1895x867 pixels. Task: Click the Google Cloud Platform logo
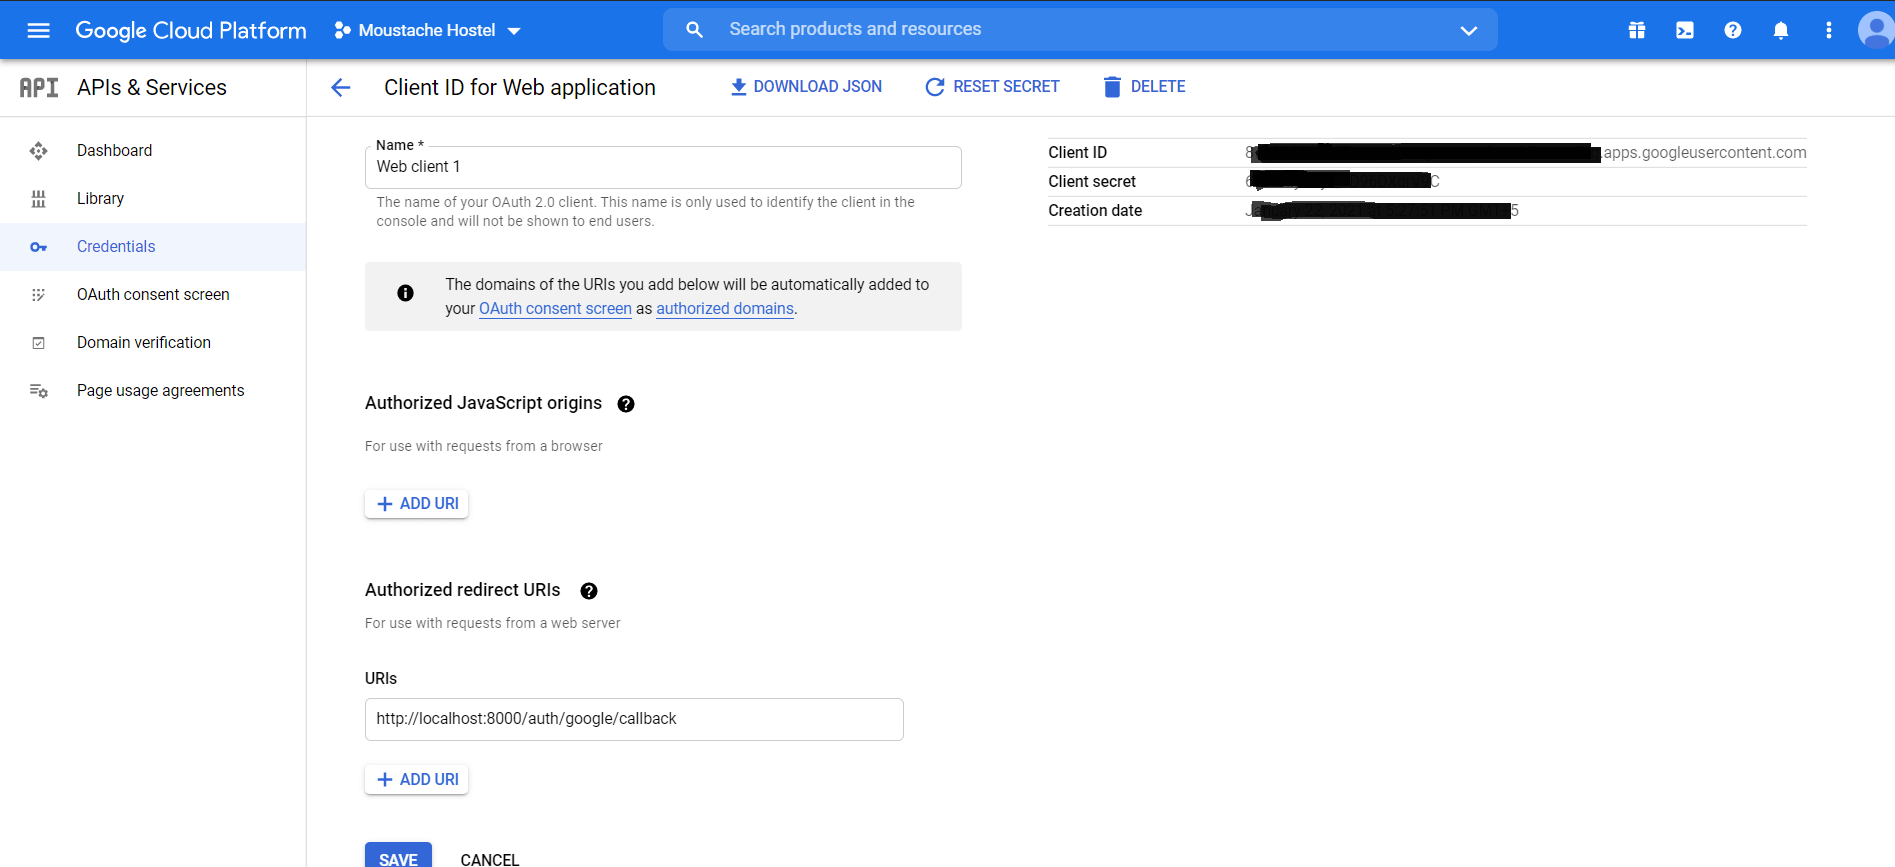click(191, 30)
